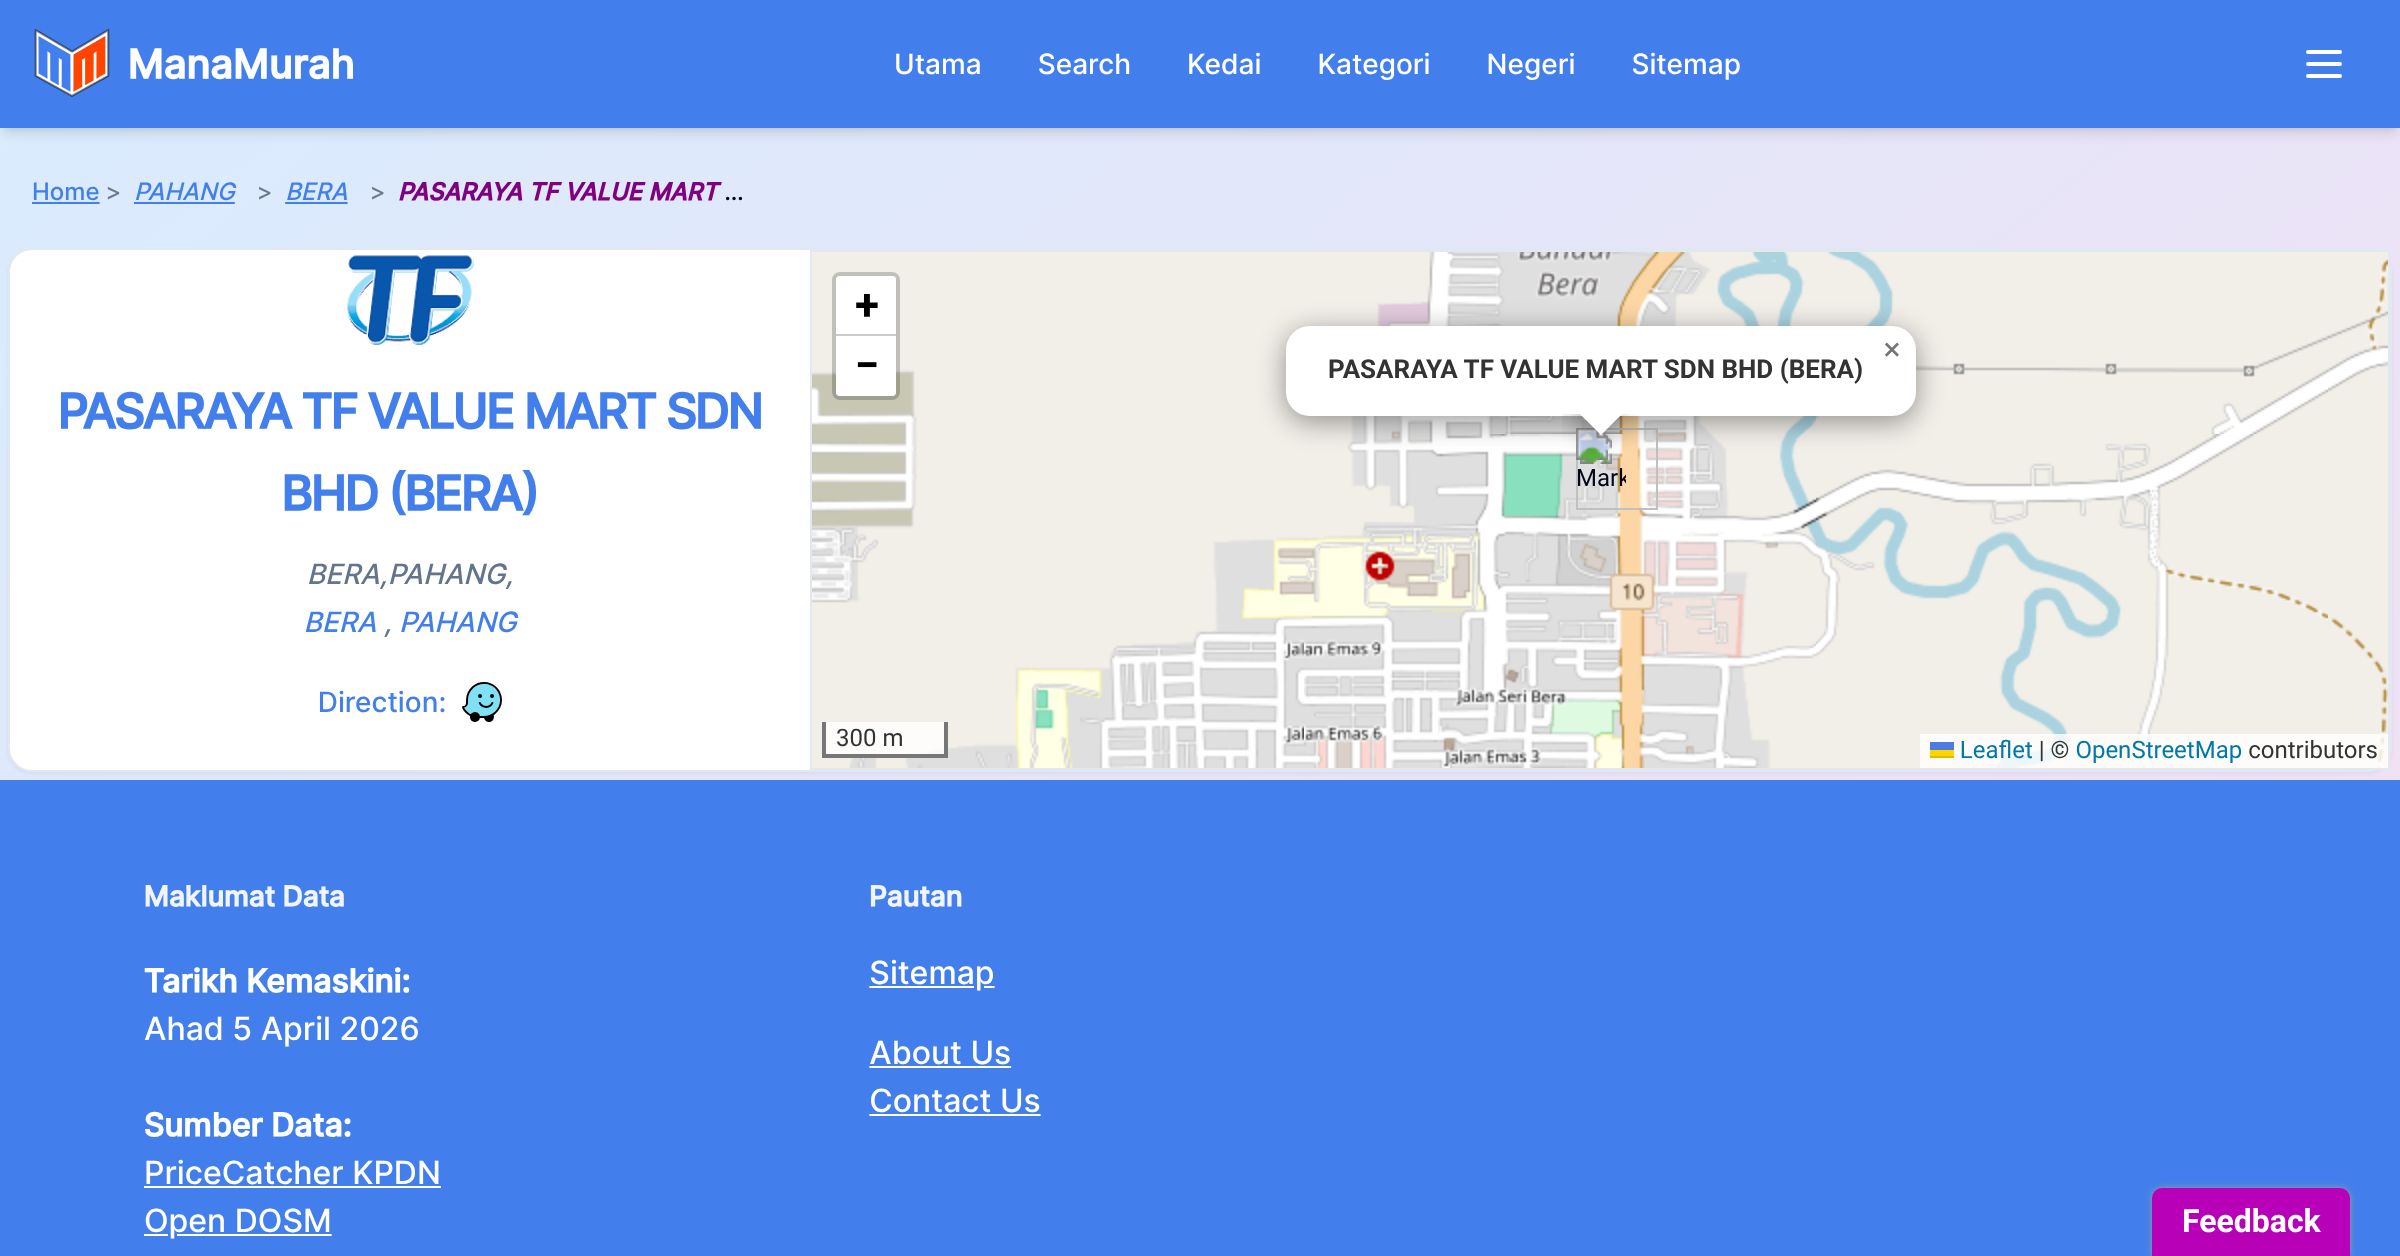The height and width of the screenshot is (1256, 2400).
Task: Open the Kategori nav item
Action: pos(1373,64)
